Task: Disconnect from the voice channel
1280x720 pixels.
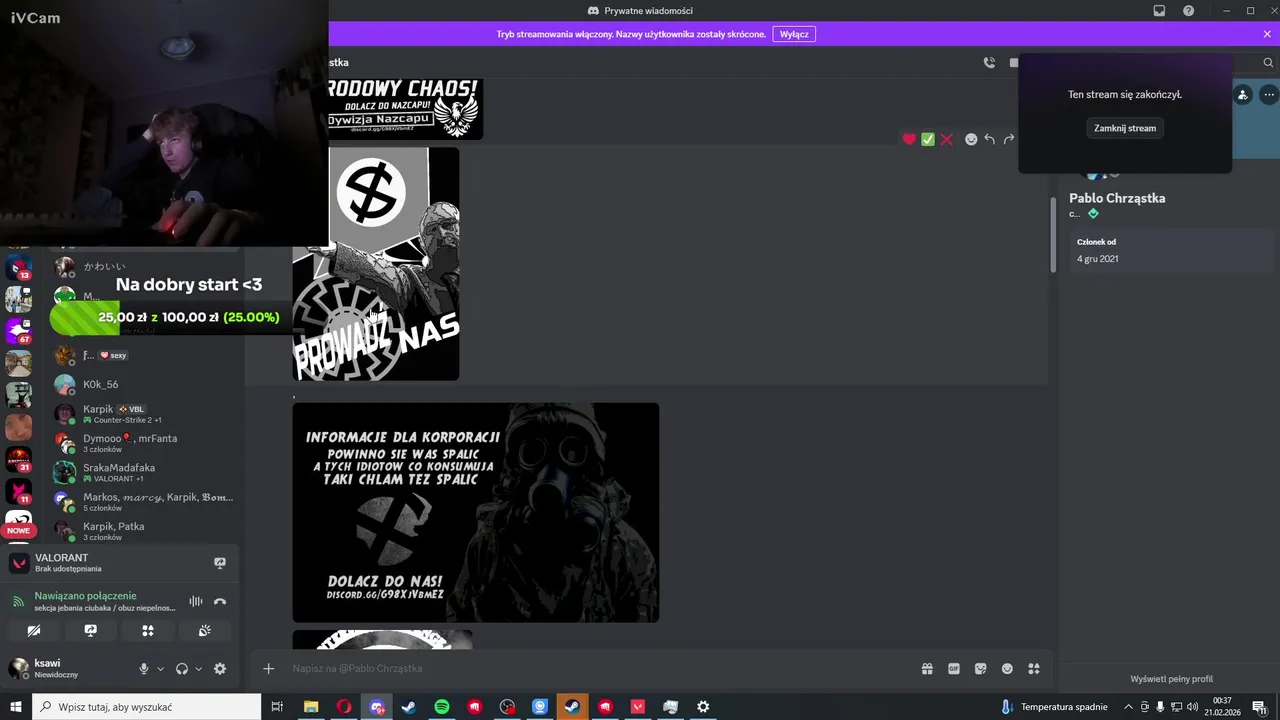Action: (220, 601)
